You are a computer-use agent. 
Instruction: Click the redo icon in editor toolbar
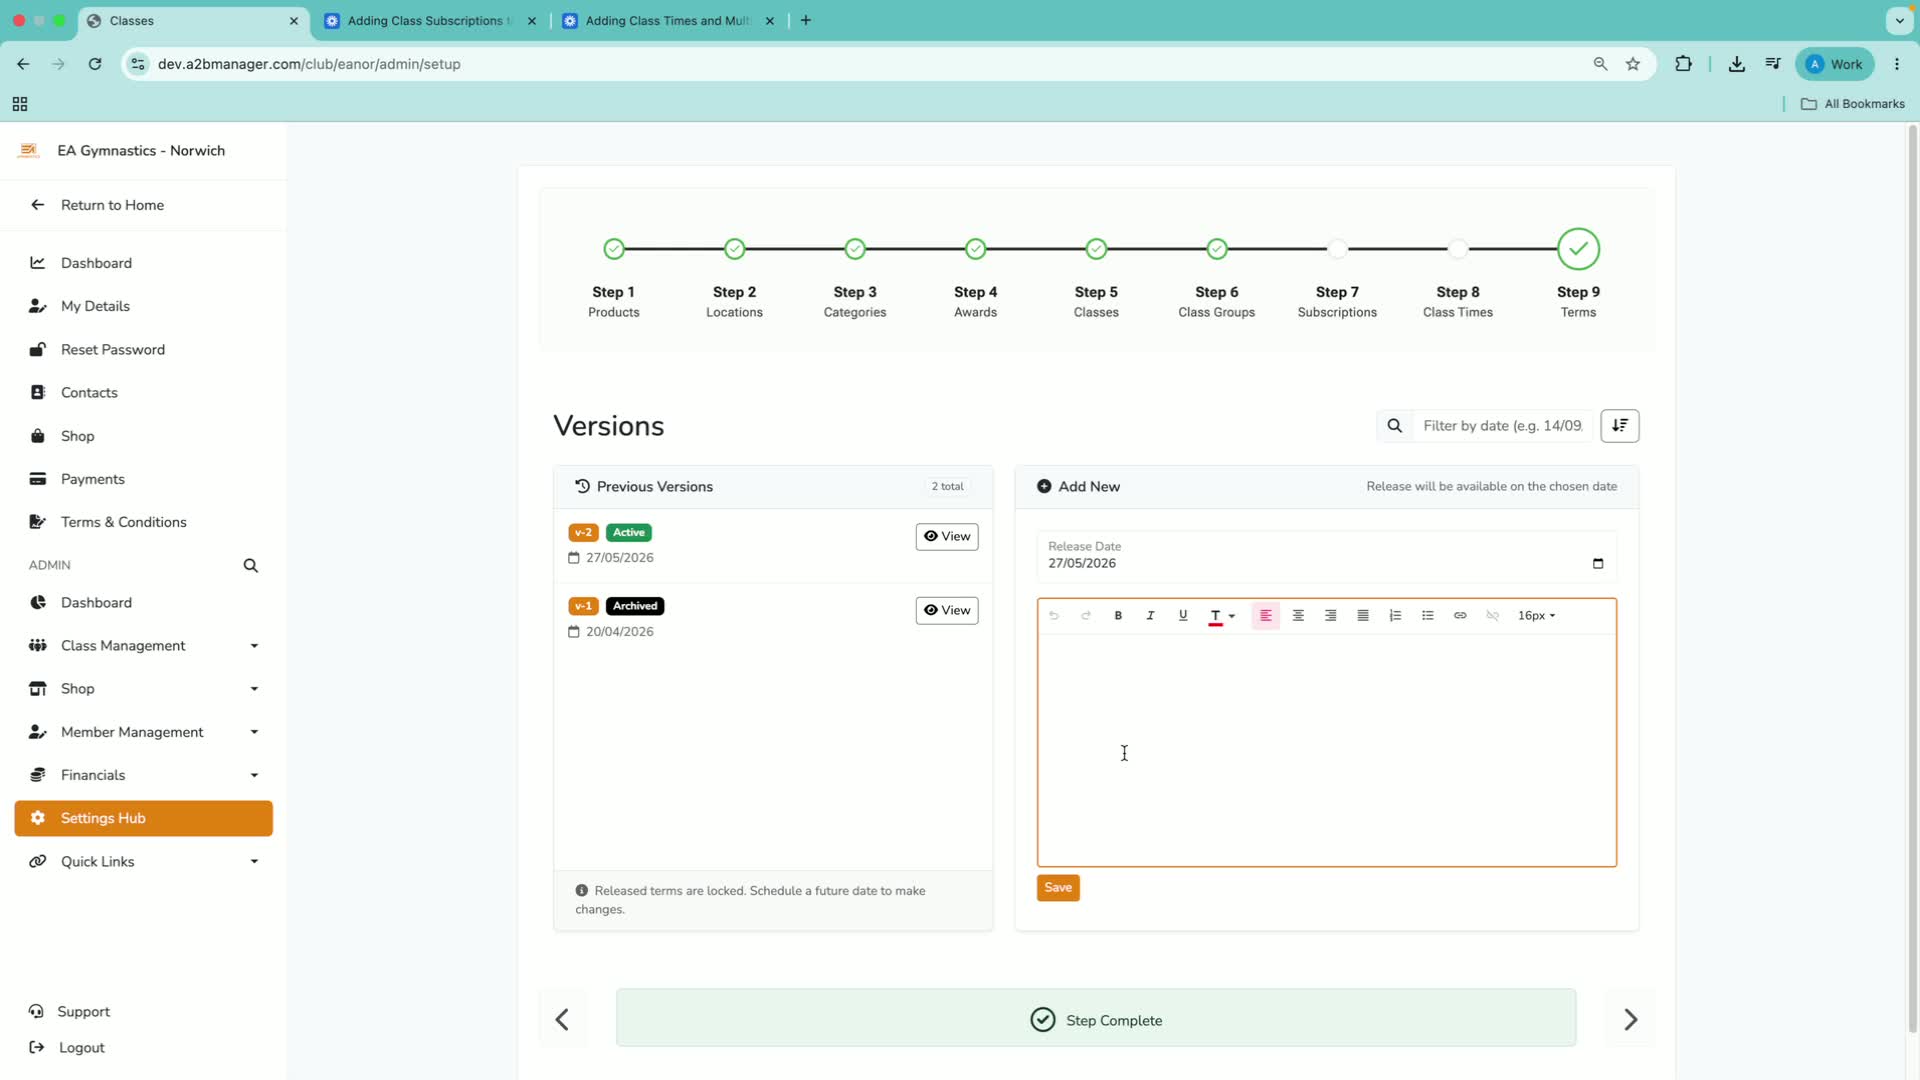click(1086, 615)
